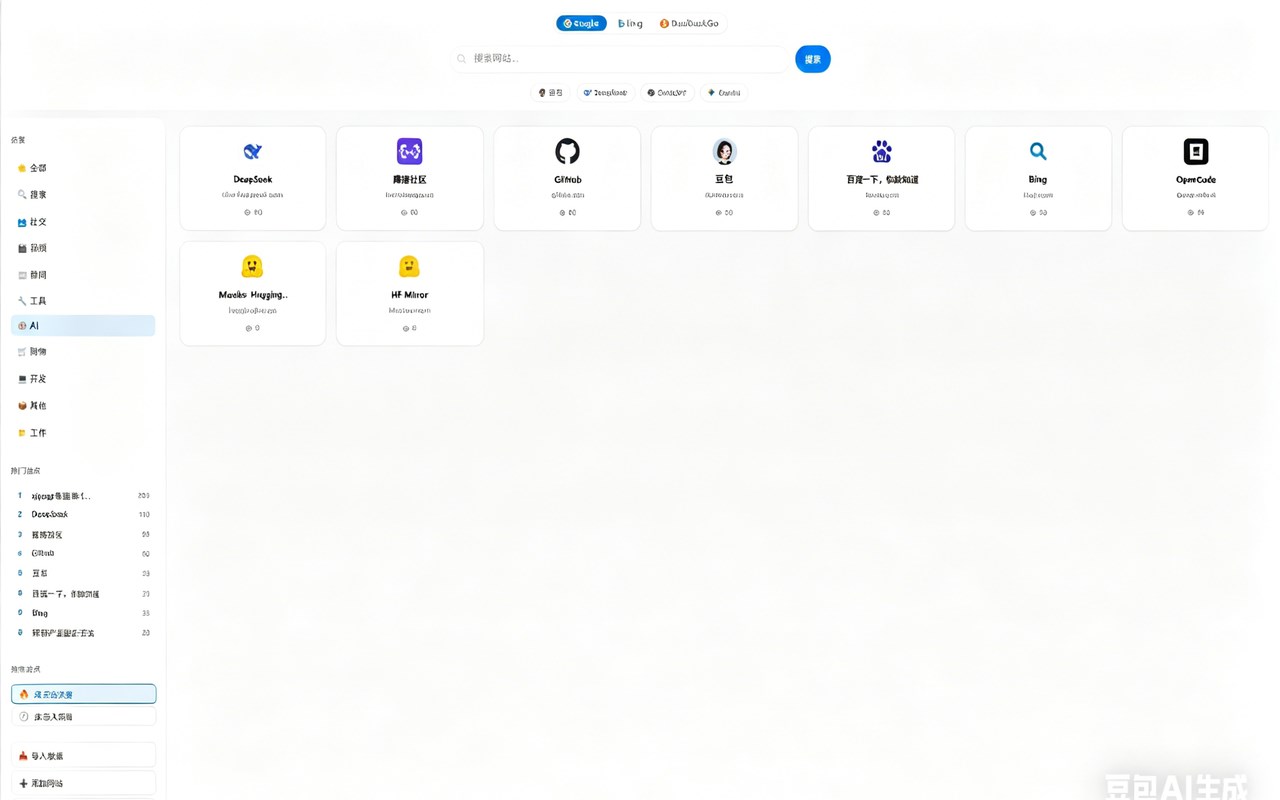Click the Baidu paw card icon
Image resolution: width=1280 pixels, height=800 pixels.
tap(881, 151)
